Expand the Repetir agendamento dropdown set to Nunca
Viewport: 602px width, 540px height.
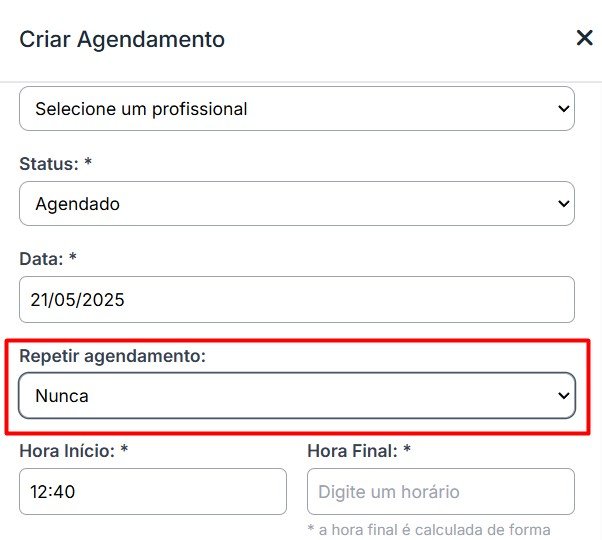[296, 396]
